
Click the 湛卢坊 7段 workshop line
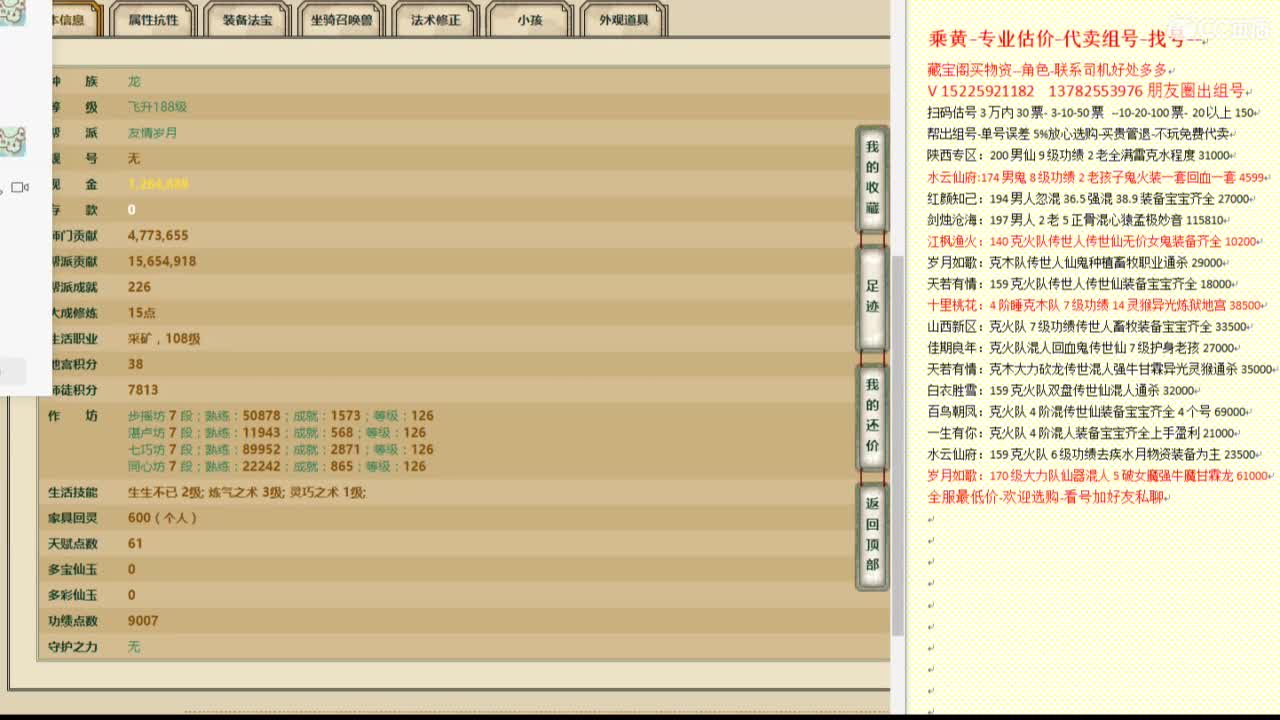[x=277, y=433]
